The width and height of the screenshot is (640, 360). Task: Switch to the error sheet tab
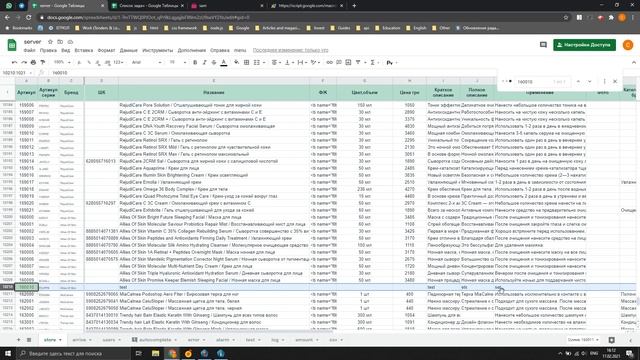click(x=197, y=340)
